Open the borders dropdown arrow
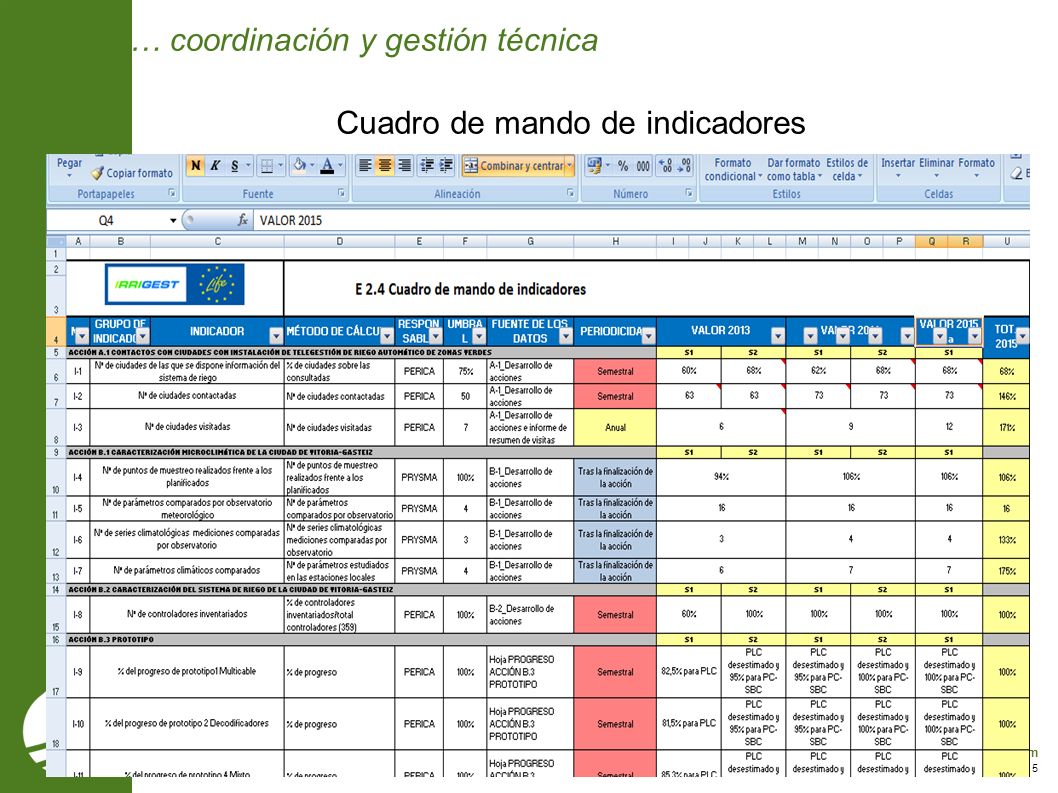The width and height of the screenshot is (1058, 793). [x=281, y=165]
